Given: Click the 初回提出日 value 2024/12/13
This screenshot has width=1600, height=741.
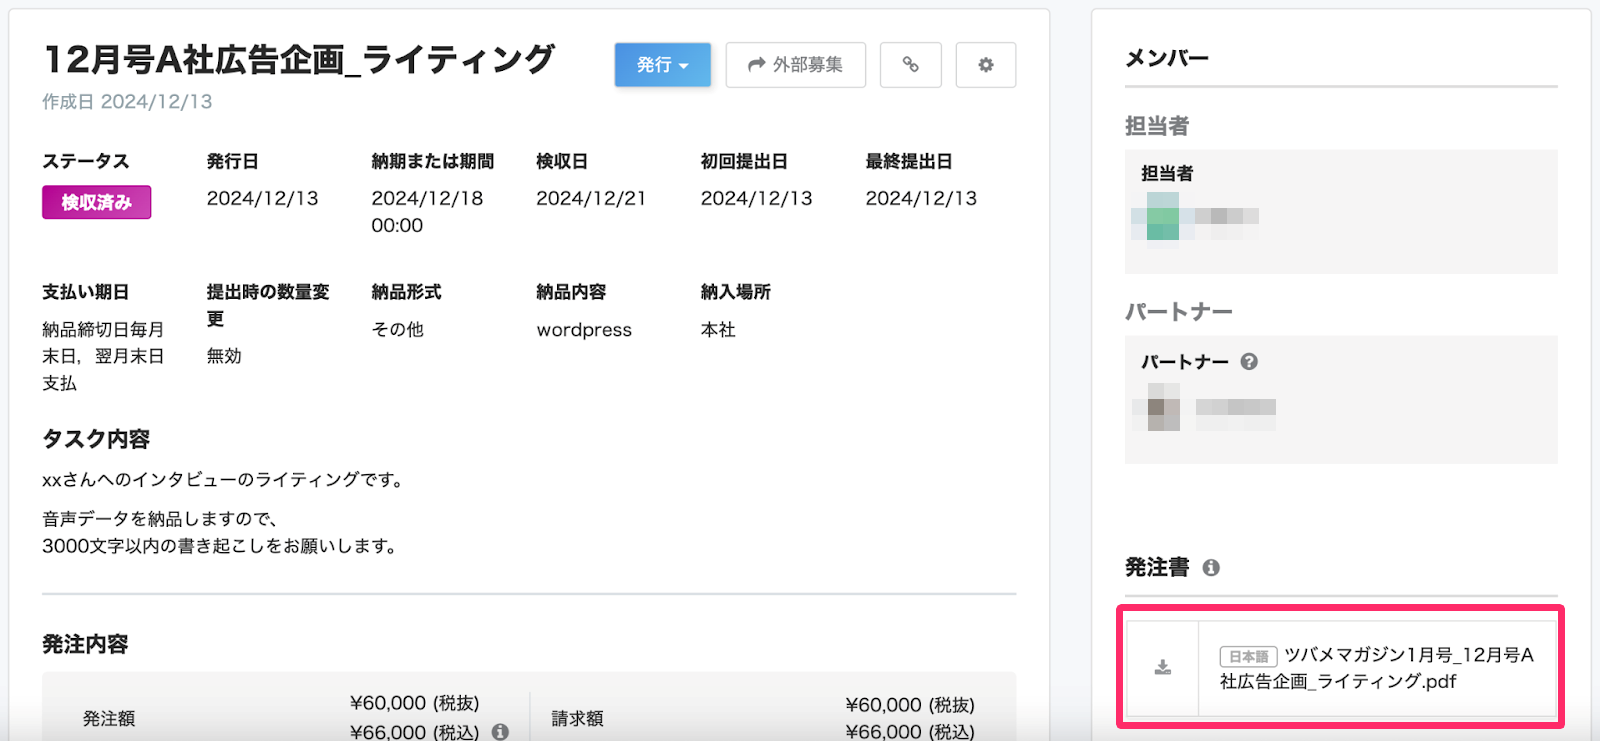Looking at the screenshot, I should (757, 198).
